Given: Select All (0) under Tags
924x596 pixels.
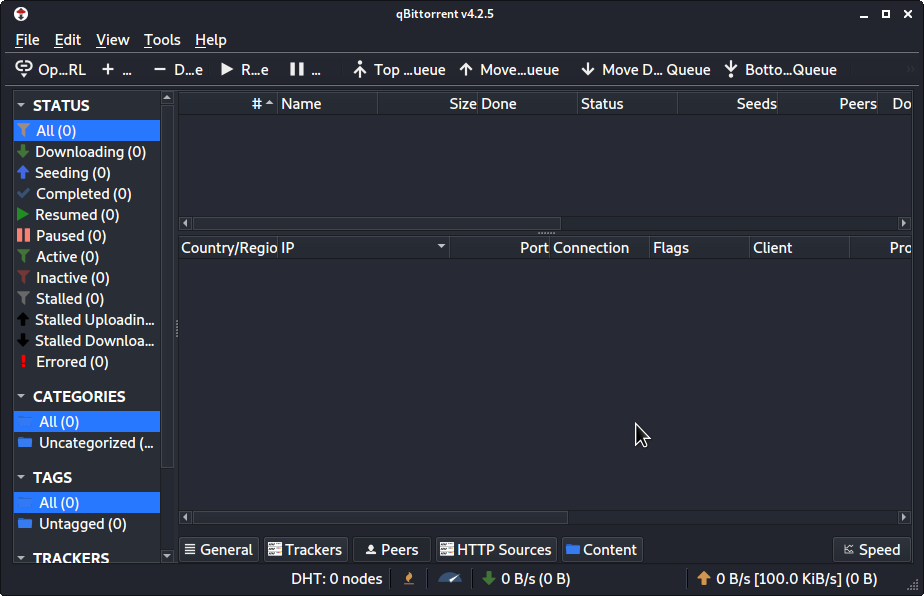Looking at the screenshot, I should (x=87, y=503).
